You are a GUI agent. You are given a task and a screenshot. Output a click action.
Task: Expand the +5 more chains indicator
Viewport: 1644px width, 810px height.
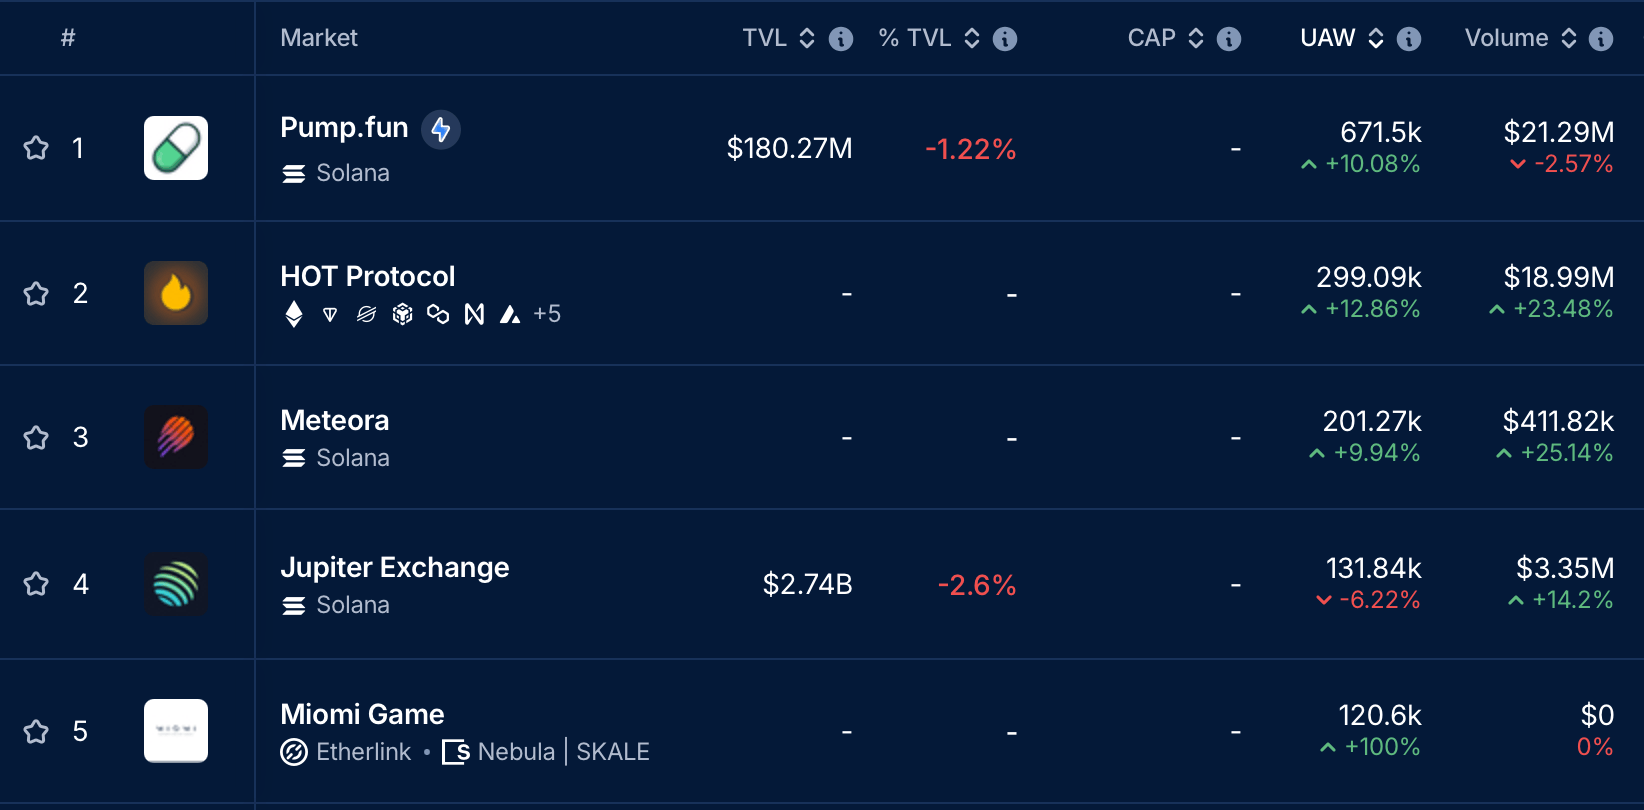(x=547, y=314)
